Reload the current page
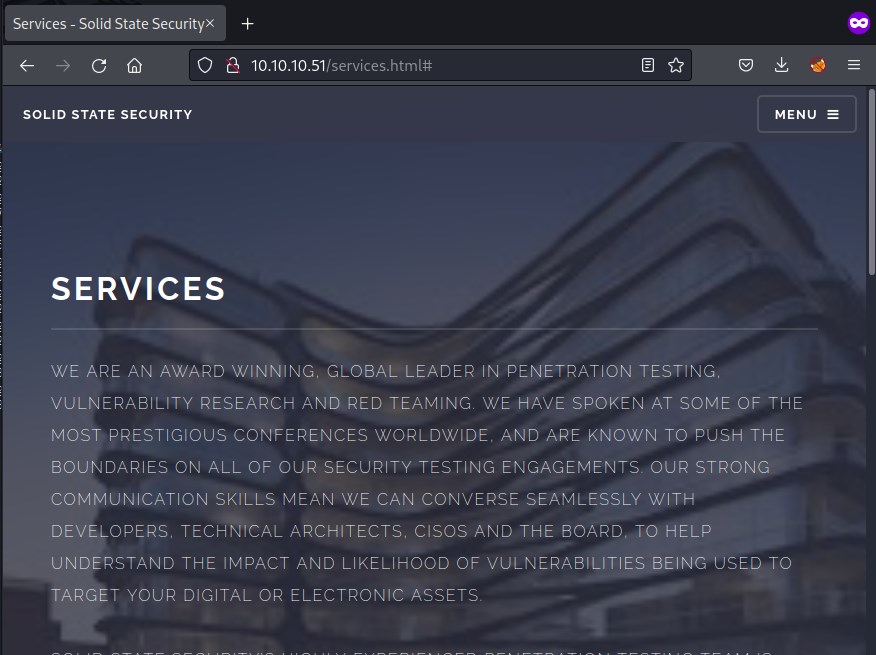This screenshot has height=655, width=876. (x=99, y=66)
